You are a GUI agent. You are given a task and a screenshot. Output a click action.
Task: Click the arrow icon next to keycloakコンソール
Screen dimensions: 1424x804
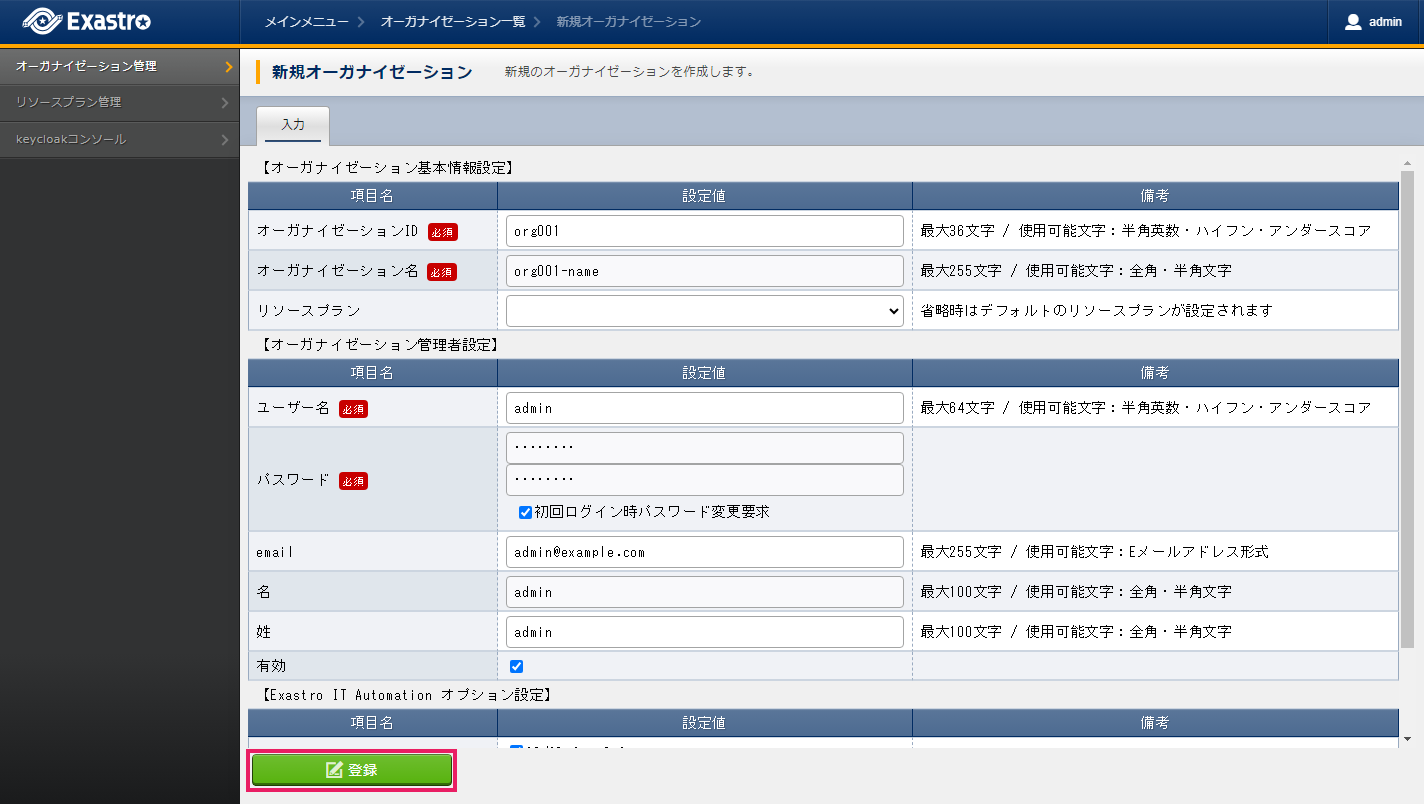tap(225, 140)
